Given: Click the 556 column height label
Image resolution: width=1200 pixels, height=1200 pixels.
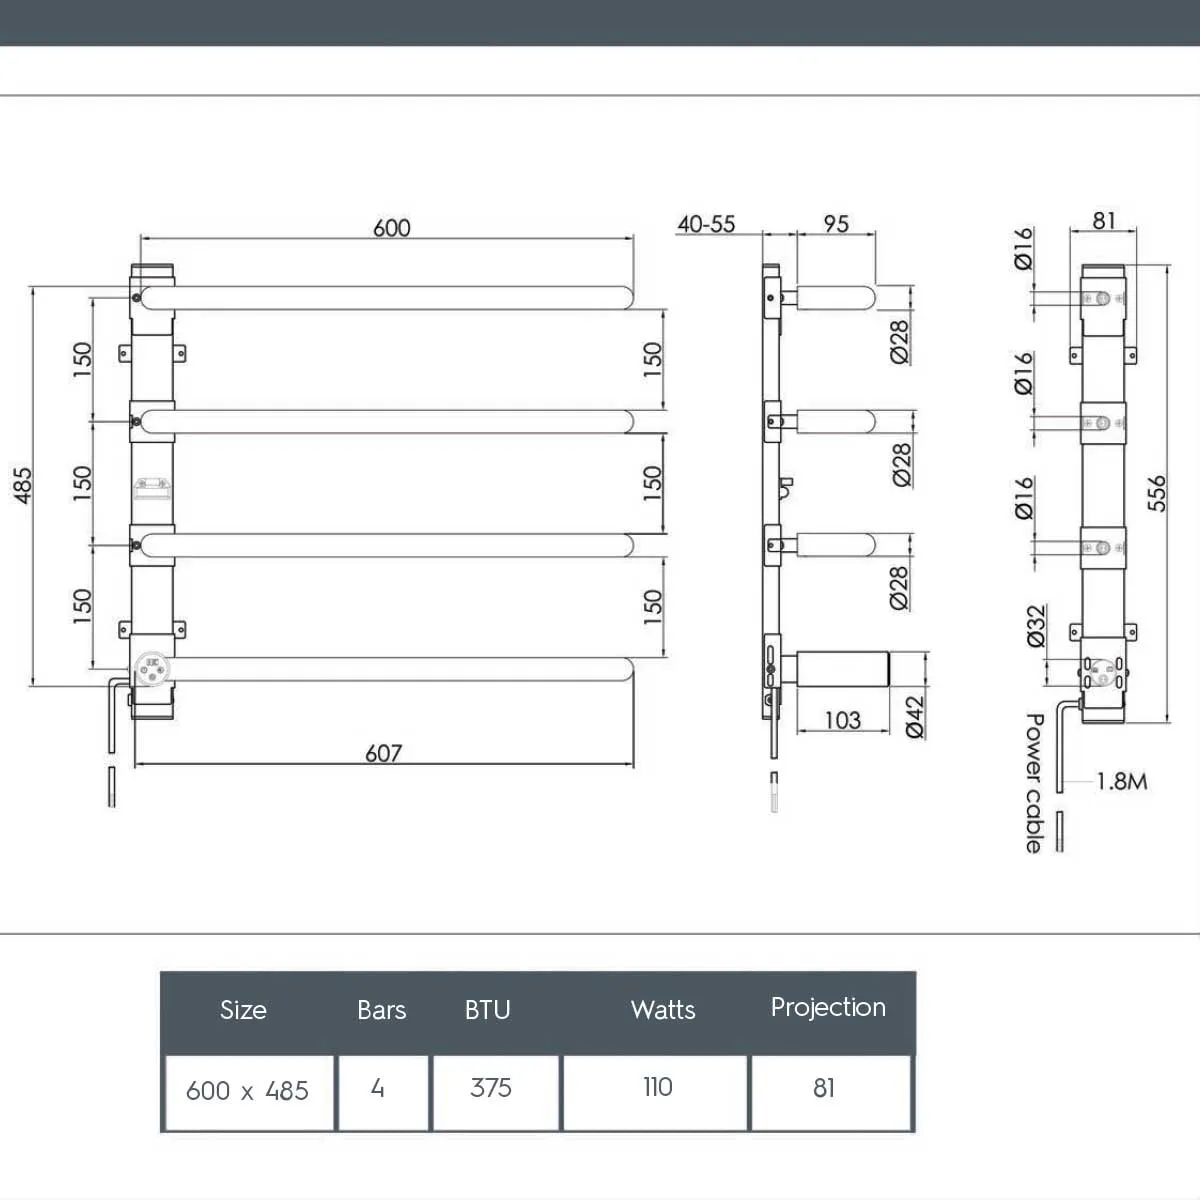Looking at the screenshot, I should click(1157, 494).
